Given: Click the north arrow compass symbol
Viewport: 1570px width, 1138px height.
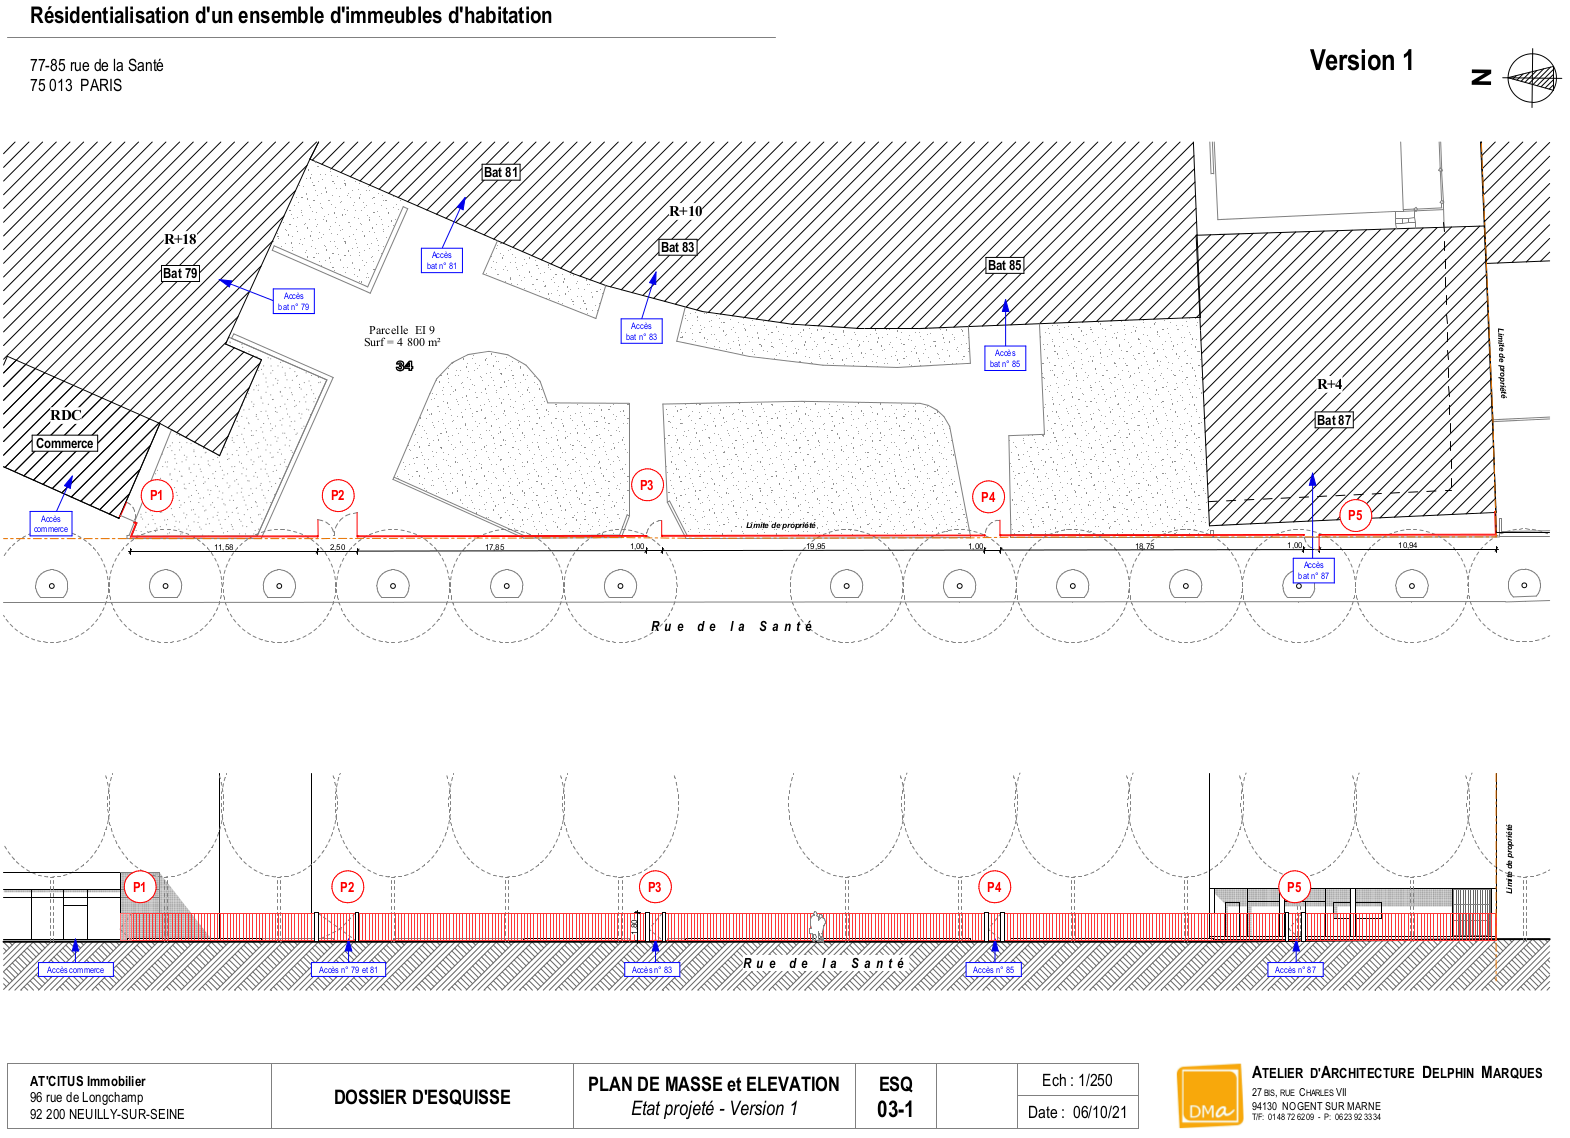Looking at the screenshot, I should [x=1531, y=78].
